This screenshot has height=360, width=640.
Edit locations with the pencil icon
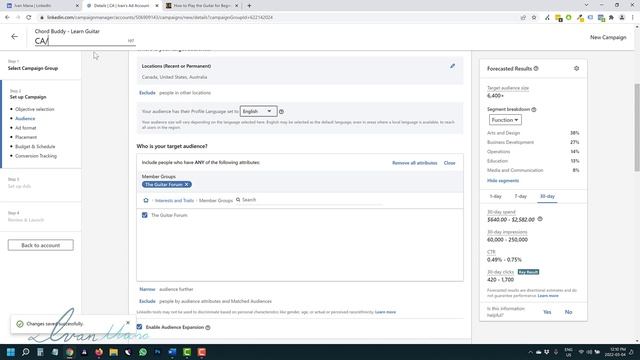click(452, 66)
